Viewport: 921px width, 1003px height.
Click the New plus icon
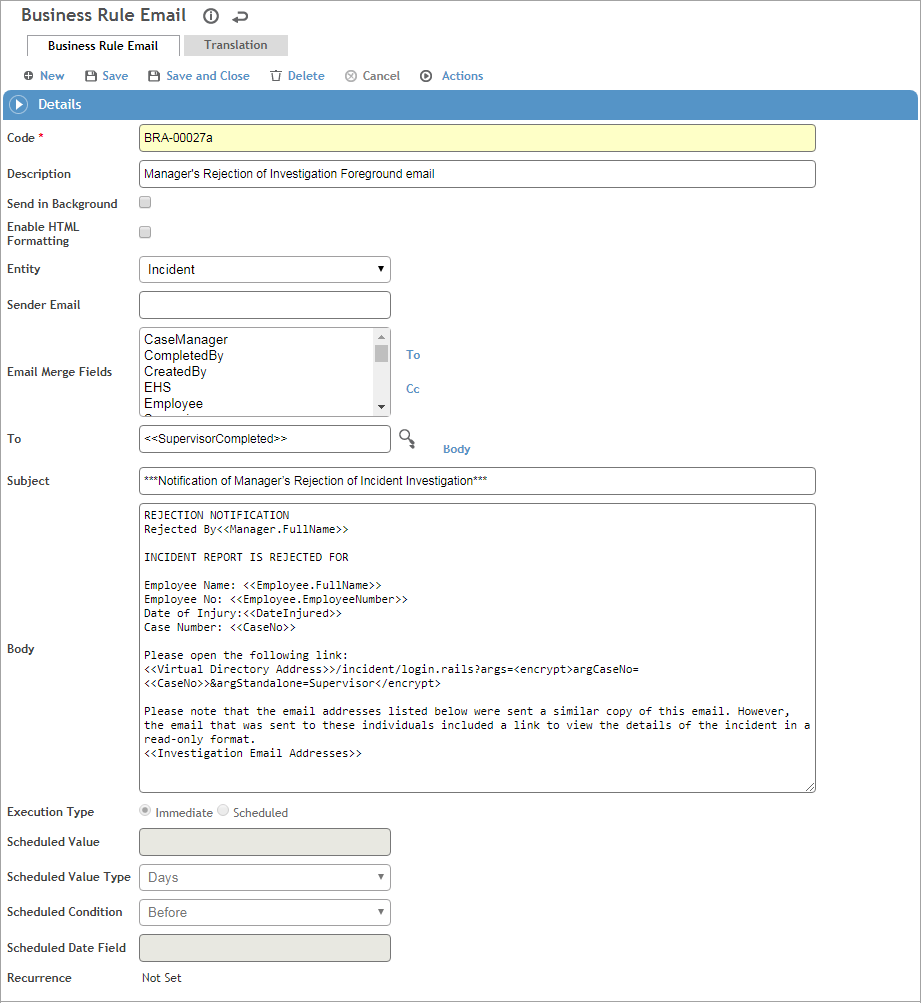pyautogui.click(x=28, y=75)
